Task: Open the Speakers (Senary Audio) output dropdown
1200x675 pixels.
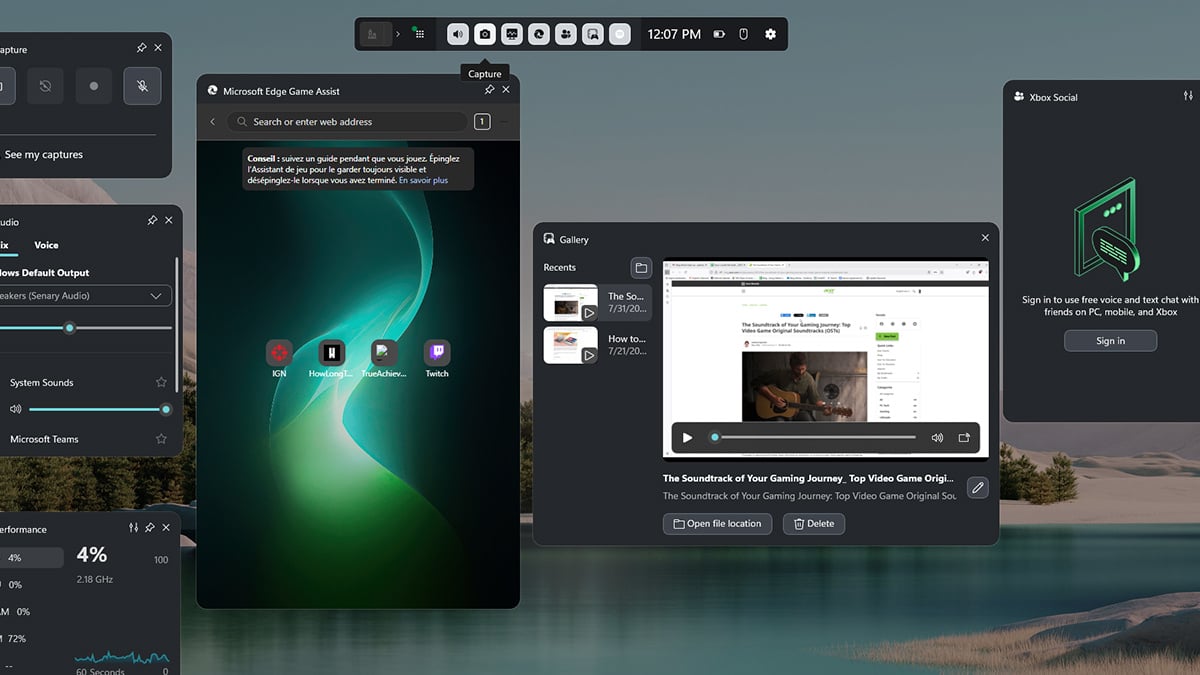Action: (85, 296)
